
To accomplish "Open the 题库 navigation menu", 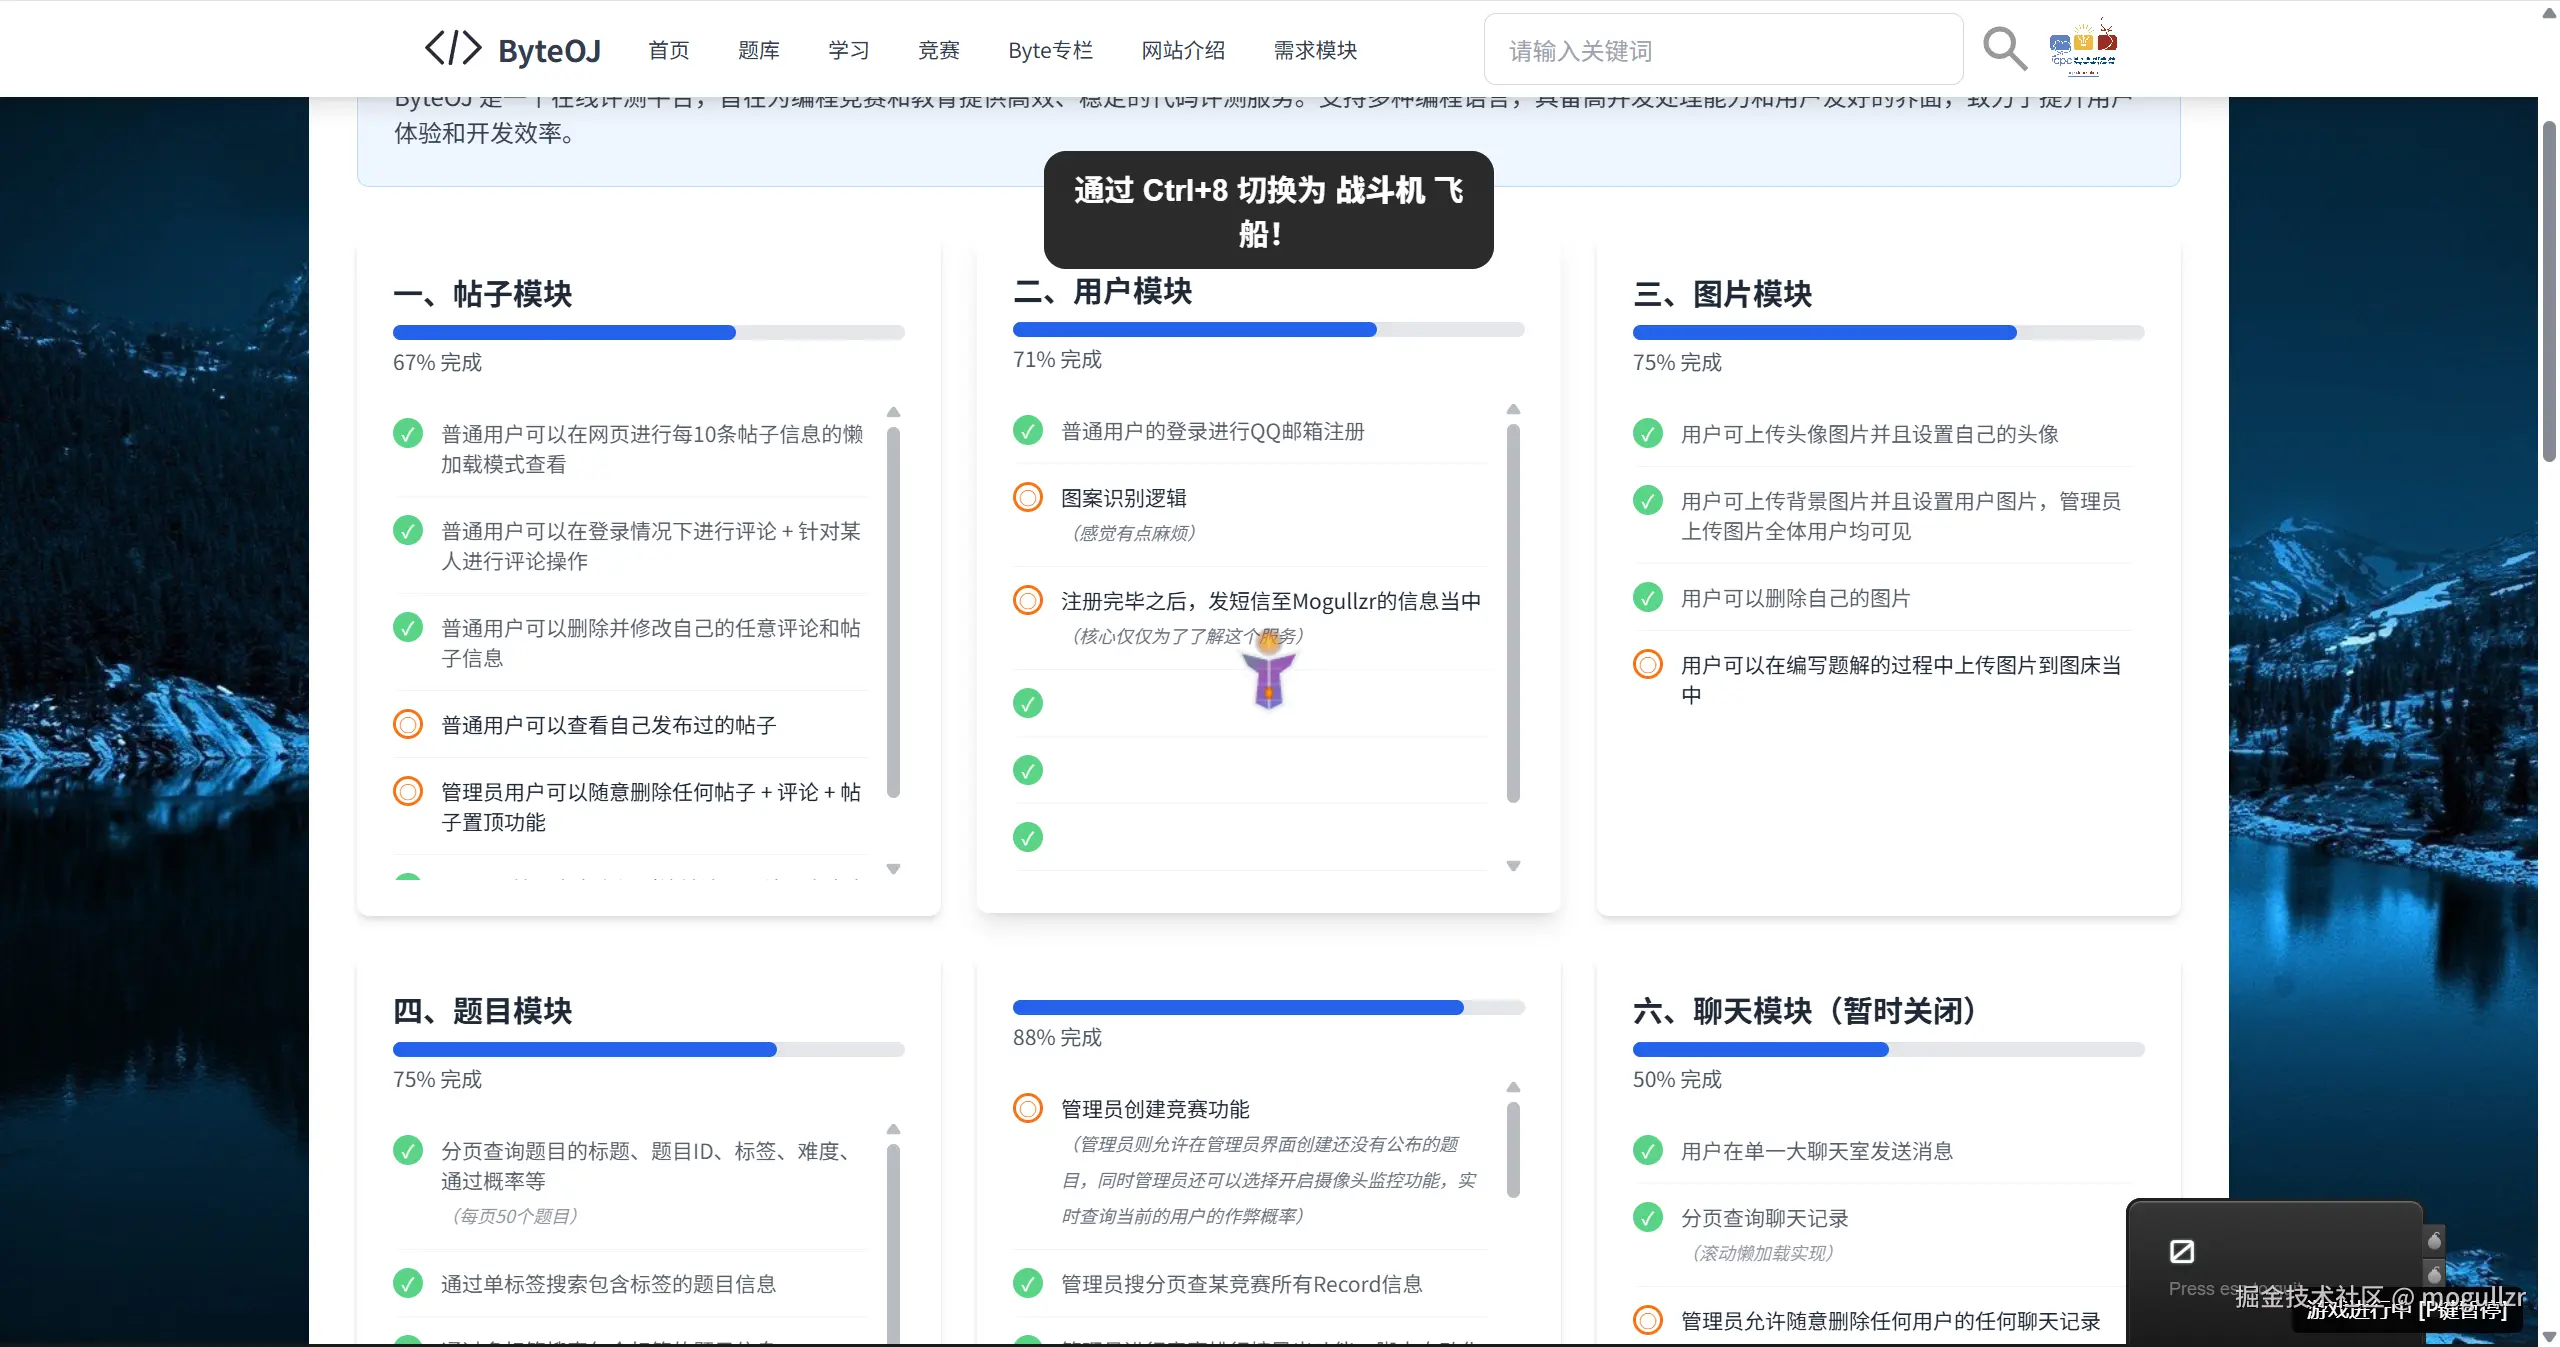I will [758, 50].
